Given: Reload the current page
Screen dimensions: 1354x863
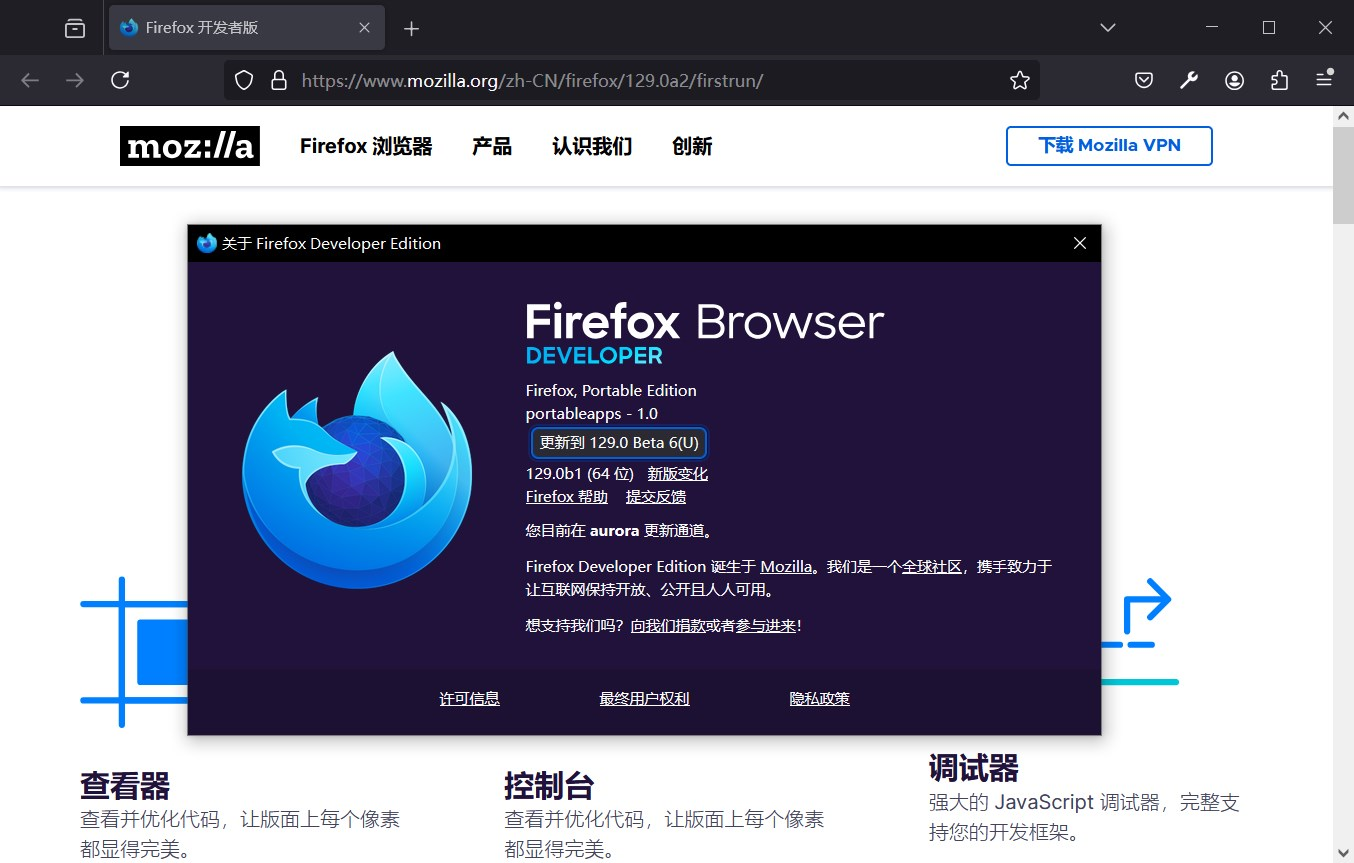Looking at the screenshot, I should click(120, 80).
